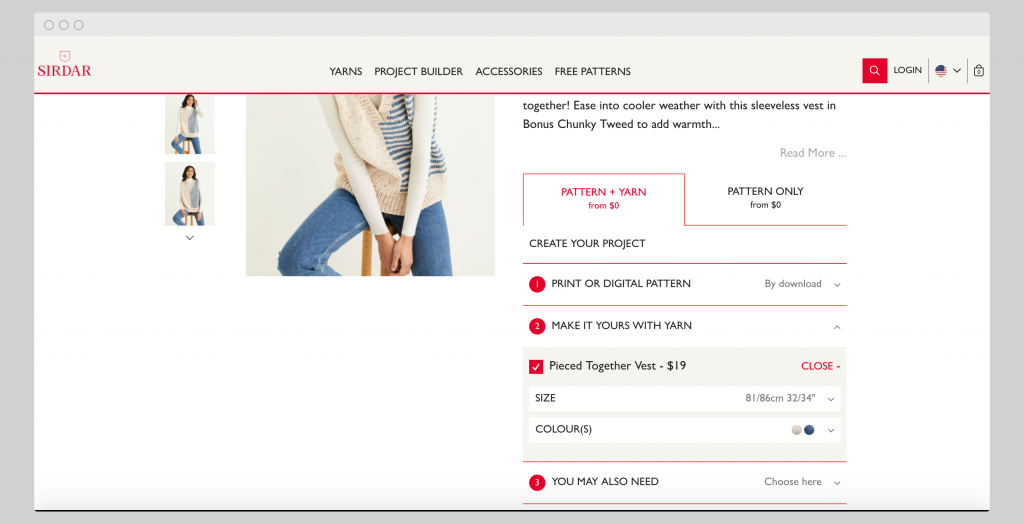Expand the You May Also Need section
The height and width of the screenshot is (524, 1024).
point(684,482)
